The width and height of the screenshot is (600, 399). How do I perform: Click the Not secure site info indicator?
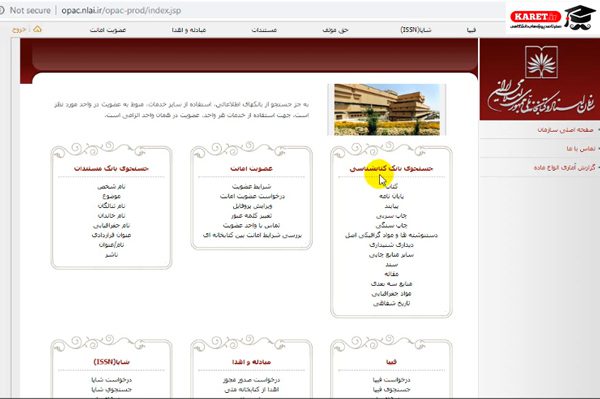(x=25, y=10)
